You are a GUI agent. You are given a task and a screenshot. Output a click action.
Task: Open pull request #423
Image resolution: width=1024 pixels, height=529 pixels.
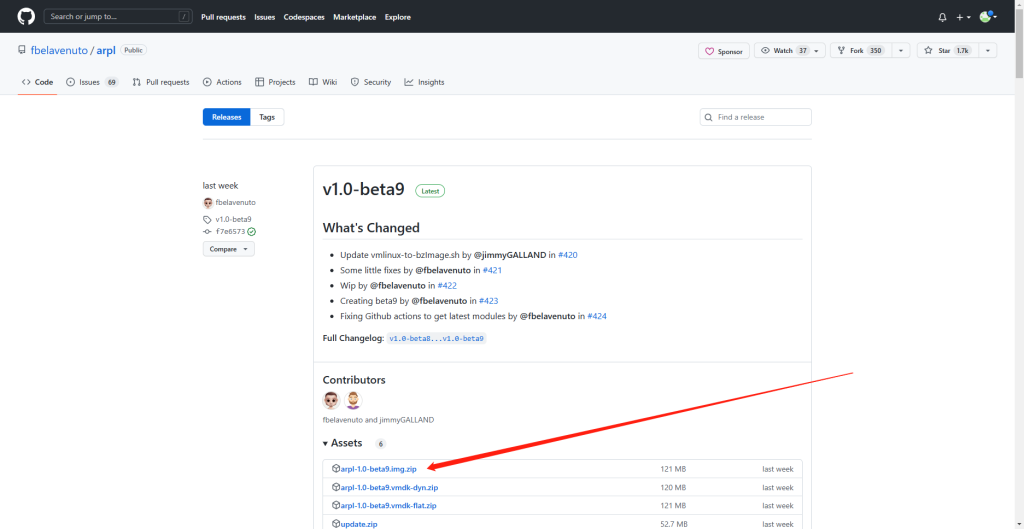[488, 300]
